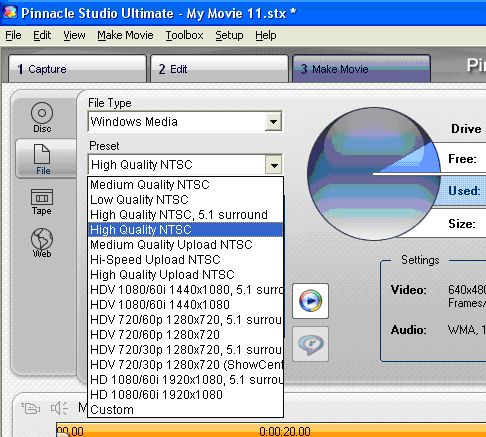Open the Setup menu
Viewport: 486px width, 437px height.
coord(229,35)
